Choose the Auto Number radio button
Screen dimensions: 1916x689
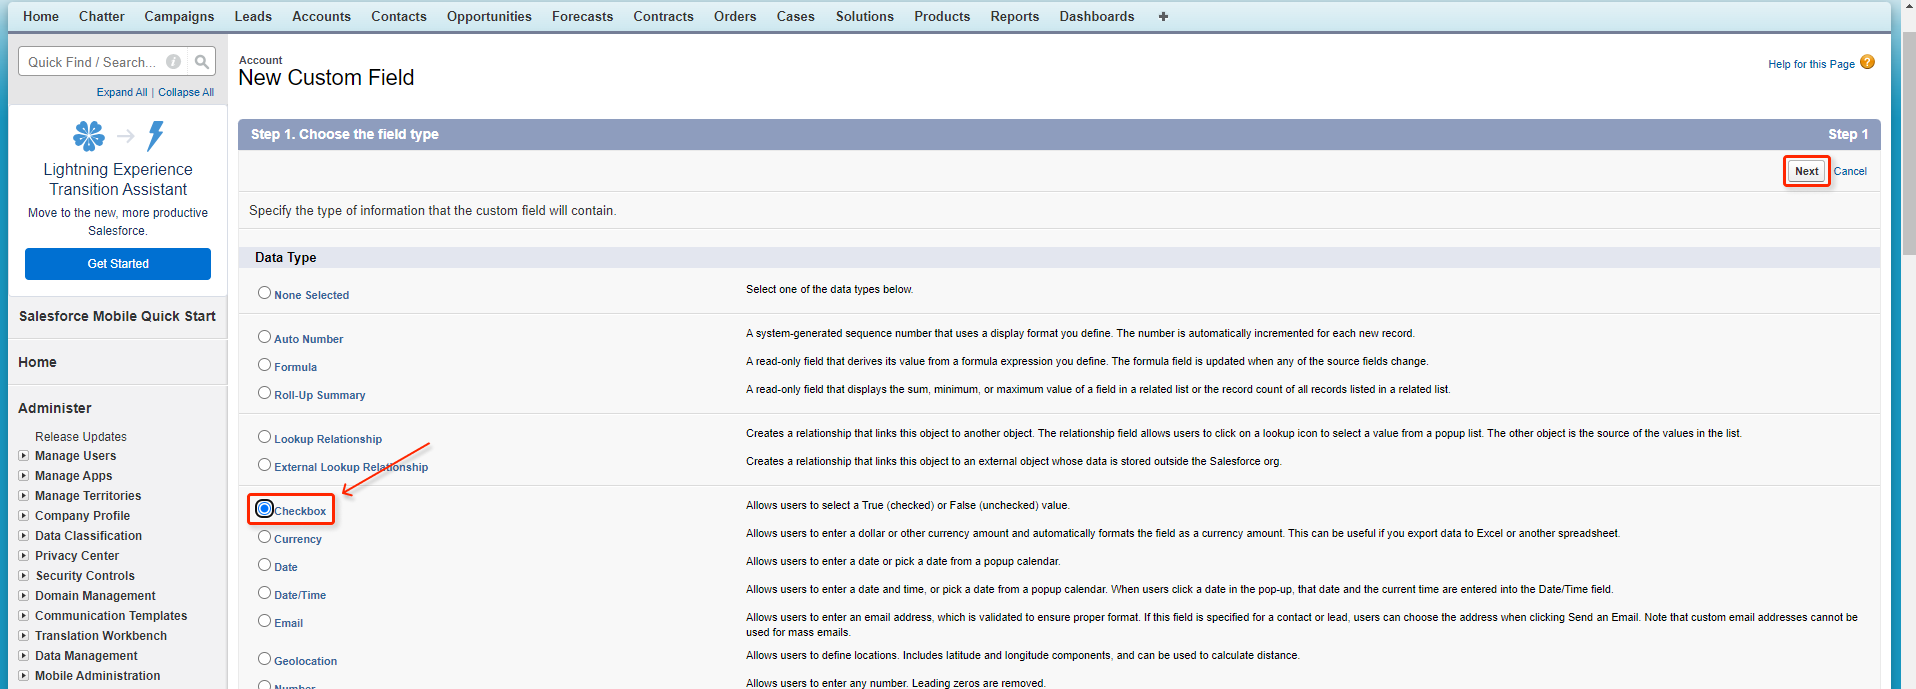tap(264, 337)
